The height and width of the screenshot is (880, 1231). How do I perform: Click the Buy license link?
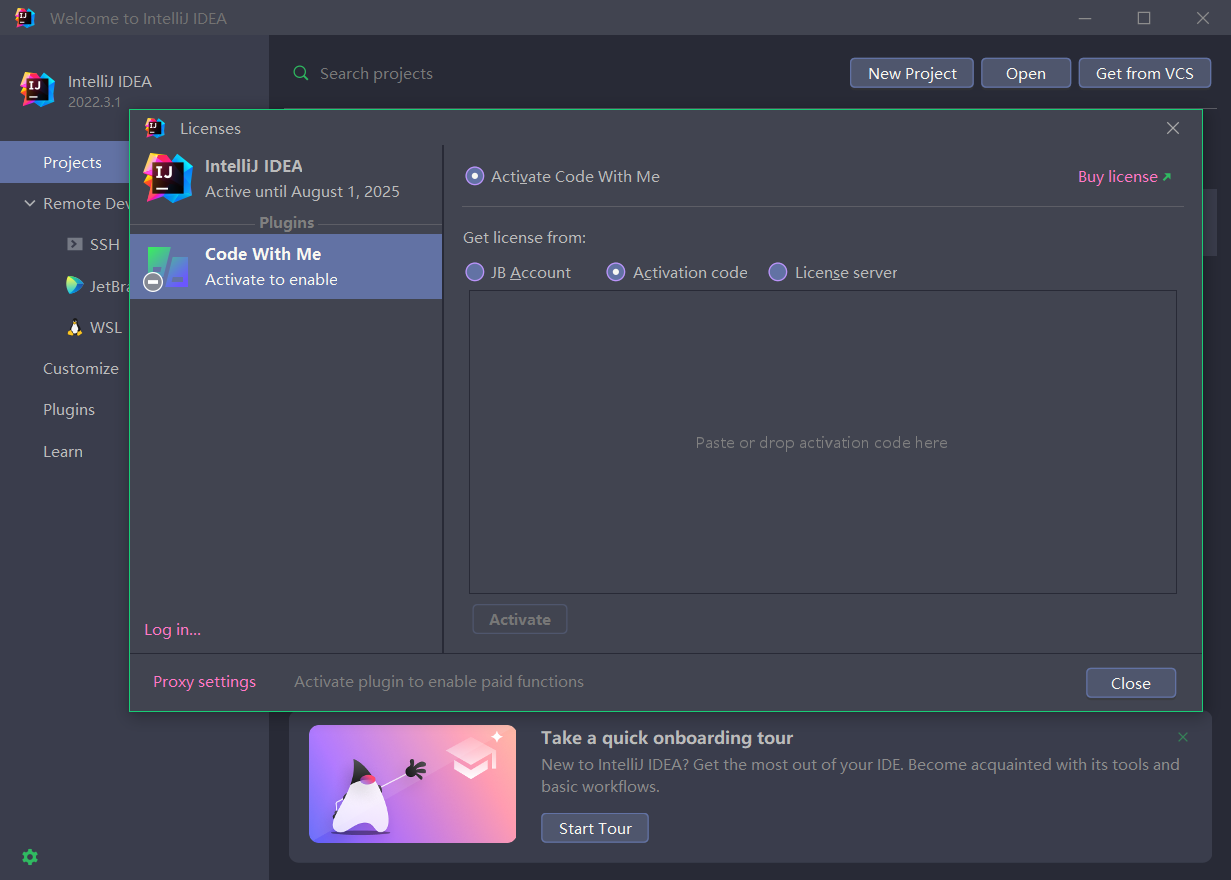tap(1124, 176)
